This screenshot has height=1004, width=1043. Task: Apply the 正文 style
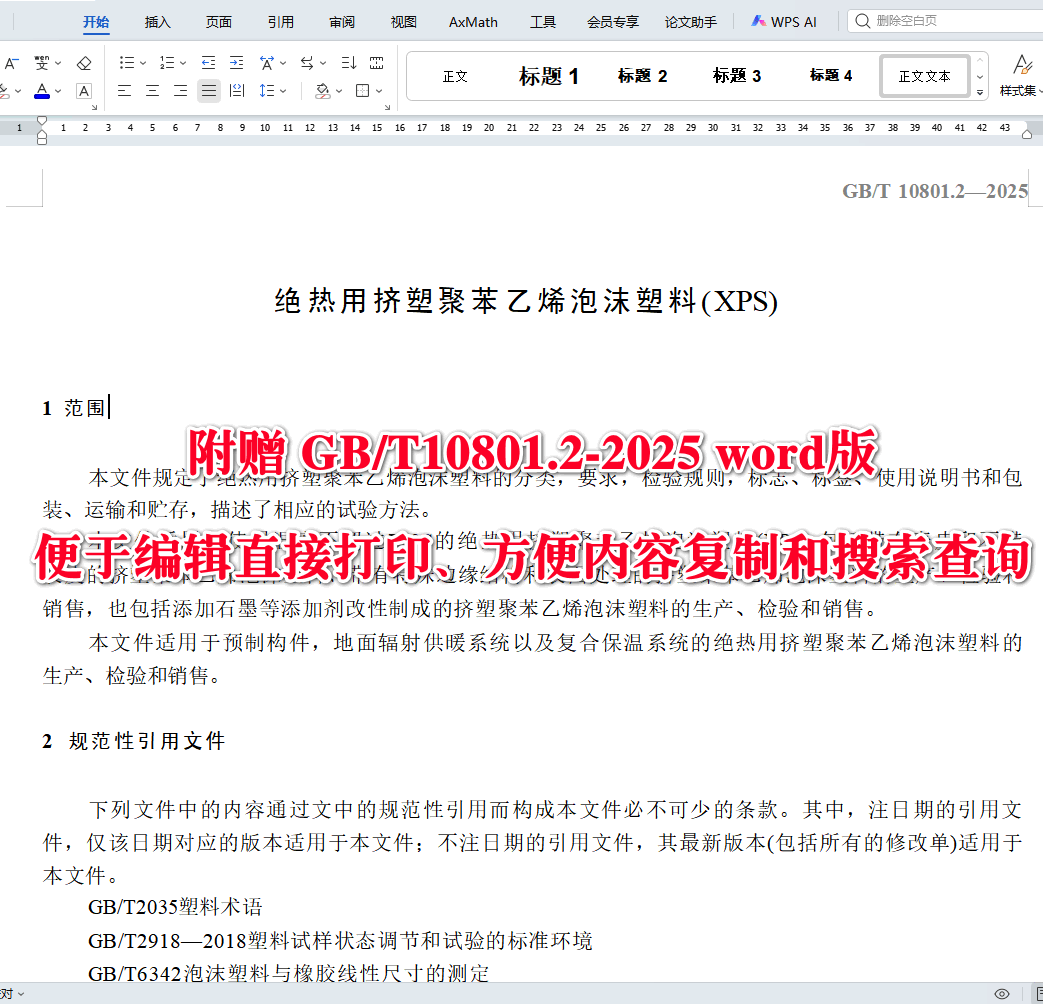coord(455,77)
